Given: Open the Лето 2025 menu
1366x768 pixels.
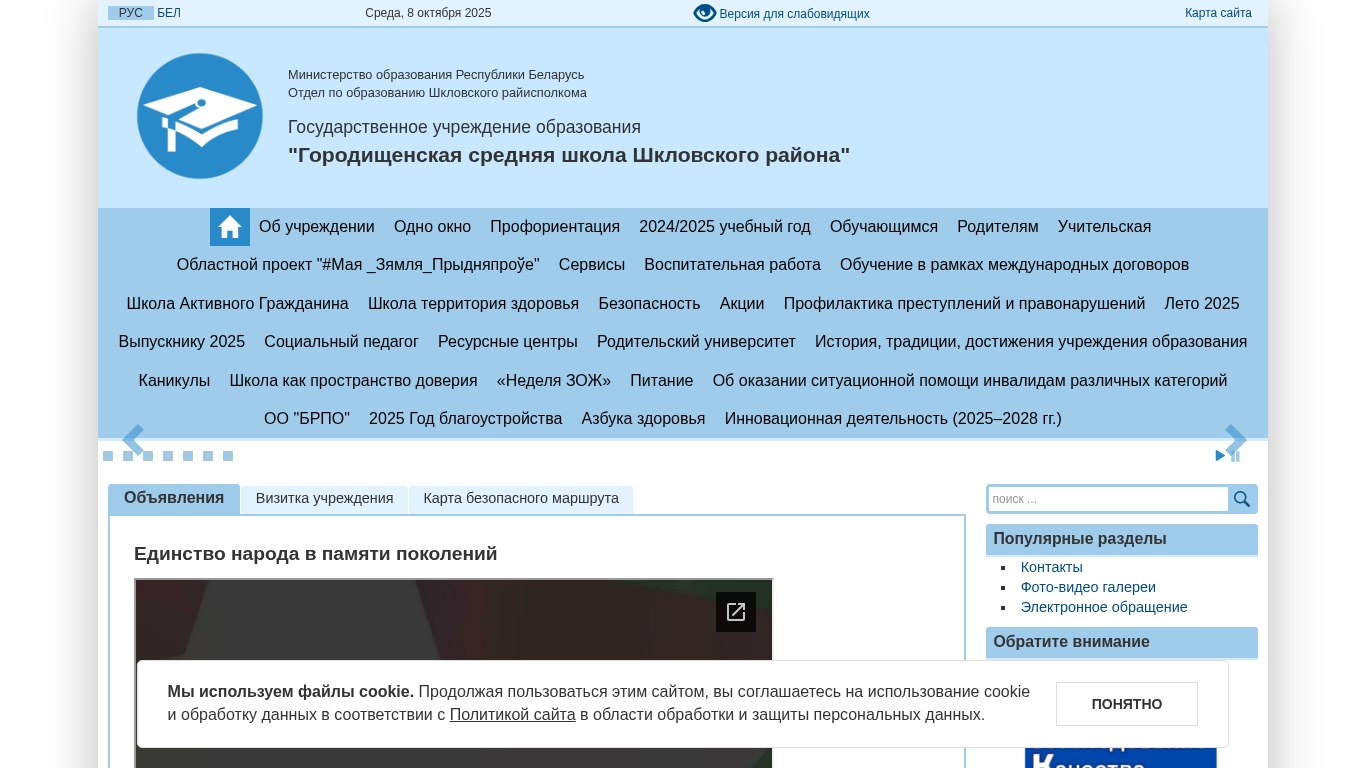Looking at the screenshot, I should (x=1202, y=304).
